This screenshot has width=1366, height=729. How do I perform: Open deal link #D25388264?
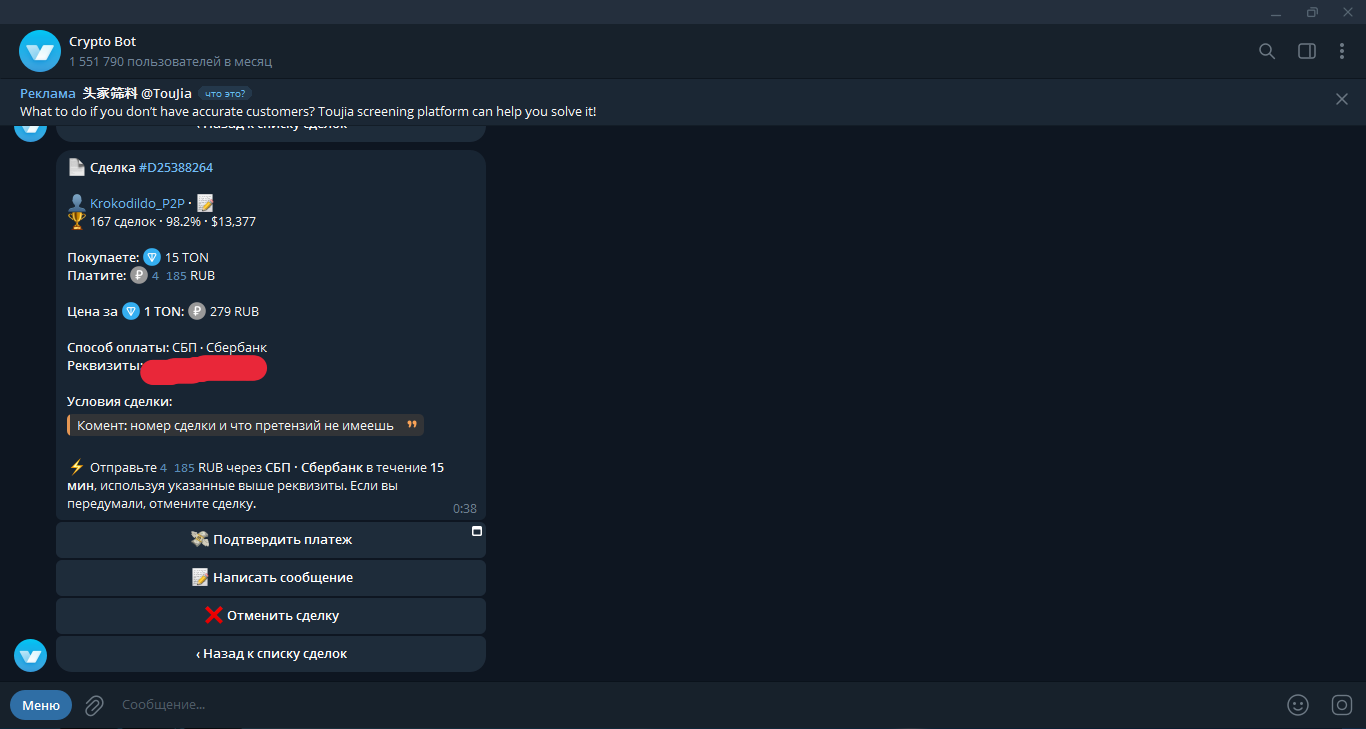click(176, 167)
